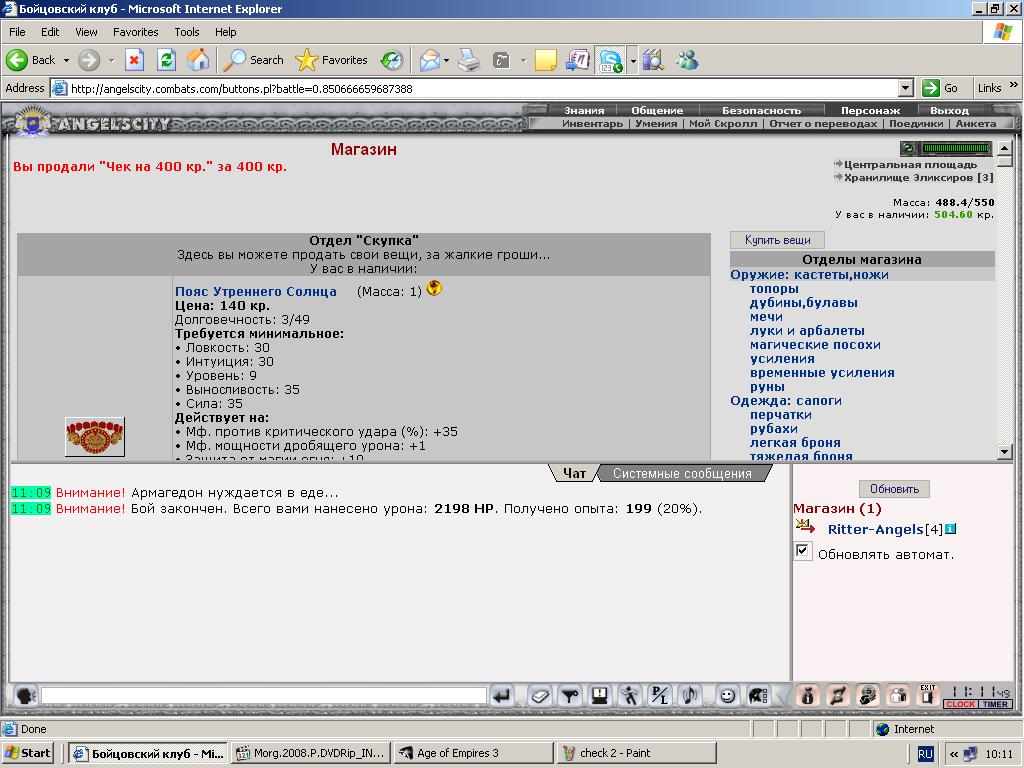1024x768 pixels.
Task: Click the EXIT door icon
Action: 928,696
